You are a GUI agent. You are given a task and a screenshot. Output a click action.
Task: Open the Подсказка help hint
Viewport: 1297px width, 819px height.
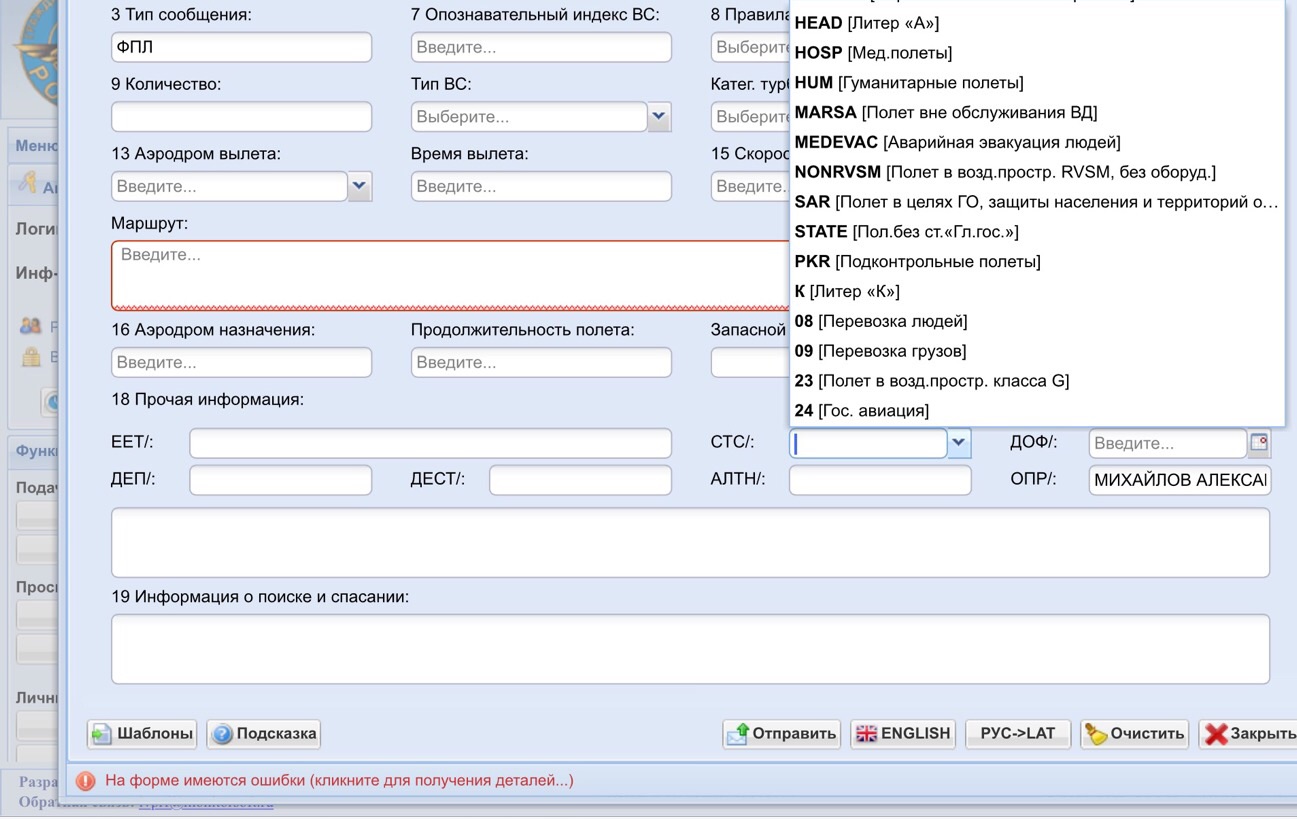pos(263,734)
